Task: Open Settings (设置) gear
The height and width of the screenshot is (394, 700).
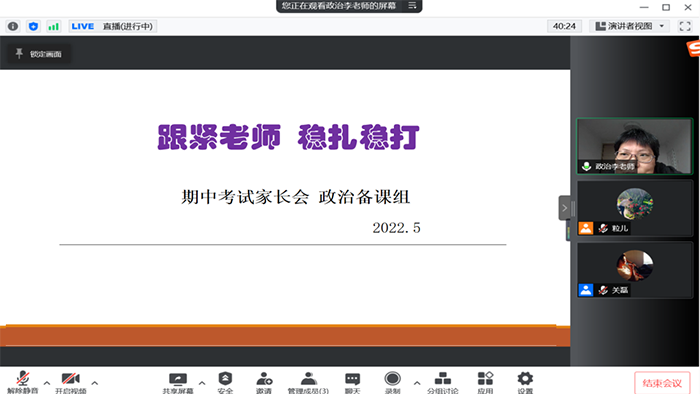Action: pos(525,383)
